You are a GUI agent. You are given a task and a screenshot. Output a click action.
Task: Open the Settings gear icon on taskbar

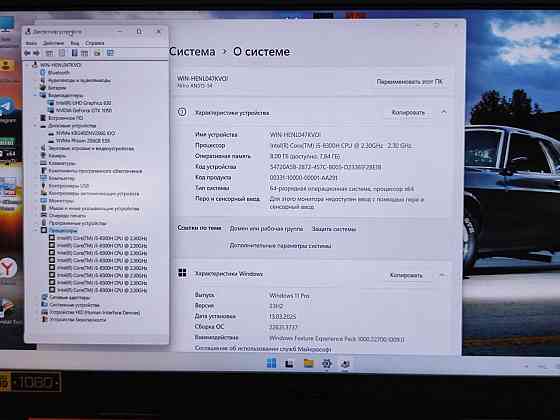pos(326,364)
